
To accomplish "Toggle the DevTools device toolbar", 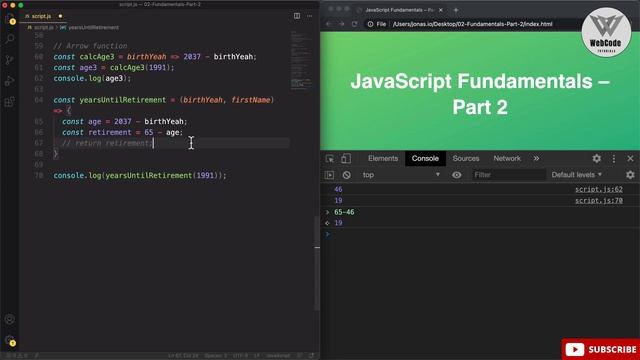I will coord(346,159).
